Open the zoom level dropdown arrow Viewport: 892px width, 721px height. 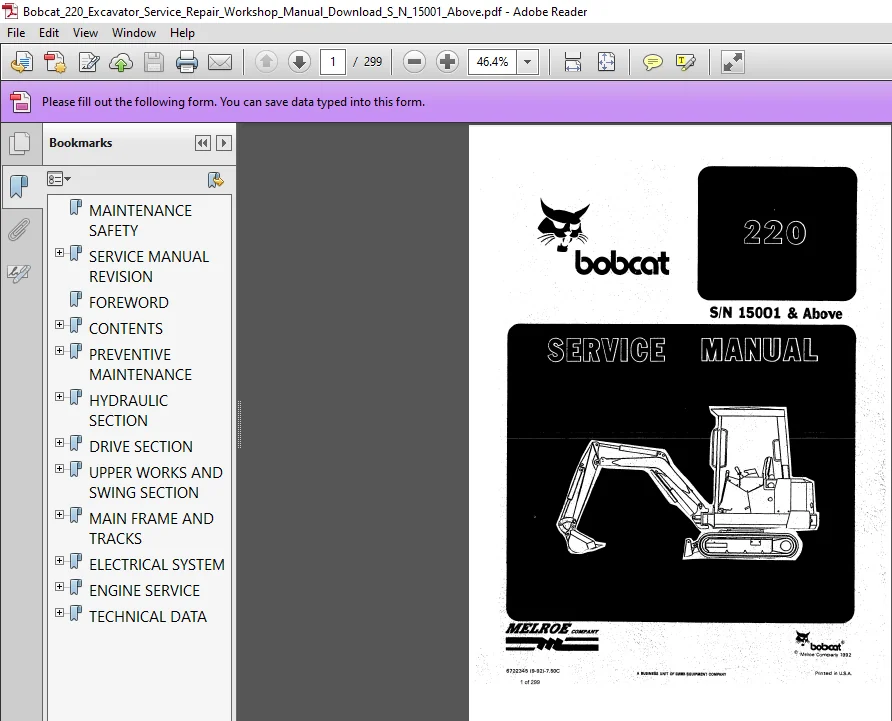tap(527, 61)
